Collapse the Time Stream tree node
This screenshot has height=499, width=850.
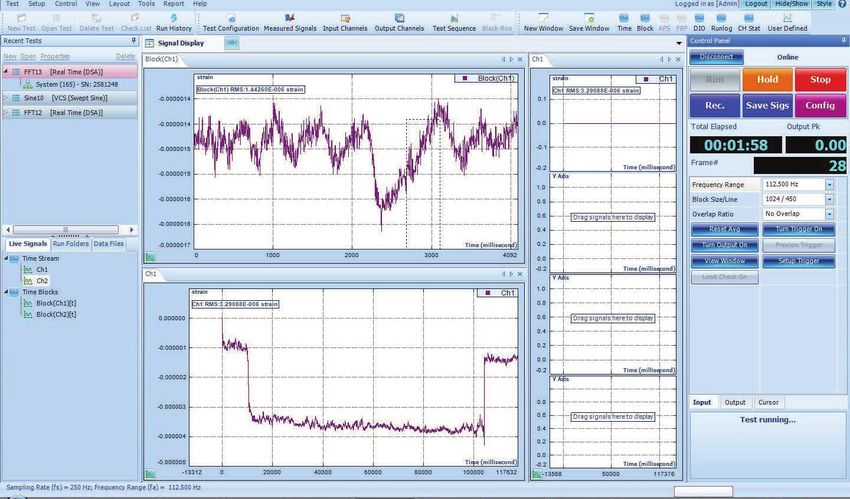click(x=7, y=258)
